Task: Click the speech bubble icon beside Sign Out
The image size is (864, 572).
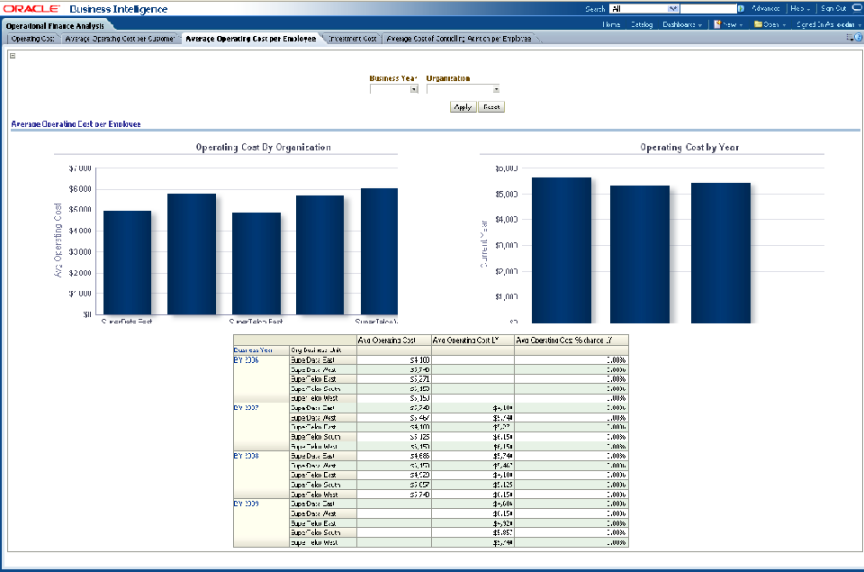Action: click(x=856, y=8)
